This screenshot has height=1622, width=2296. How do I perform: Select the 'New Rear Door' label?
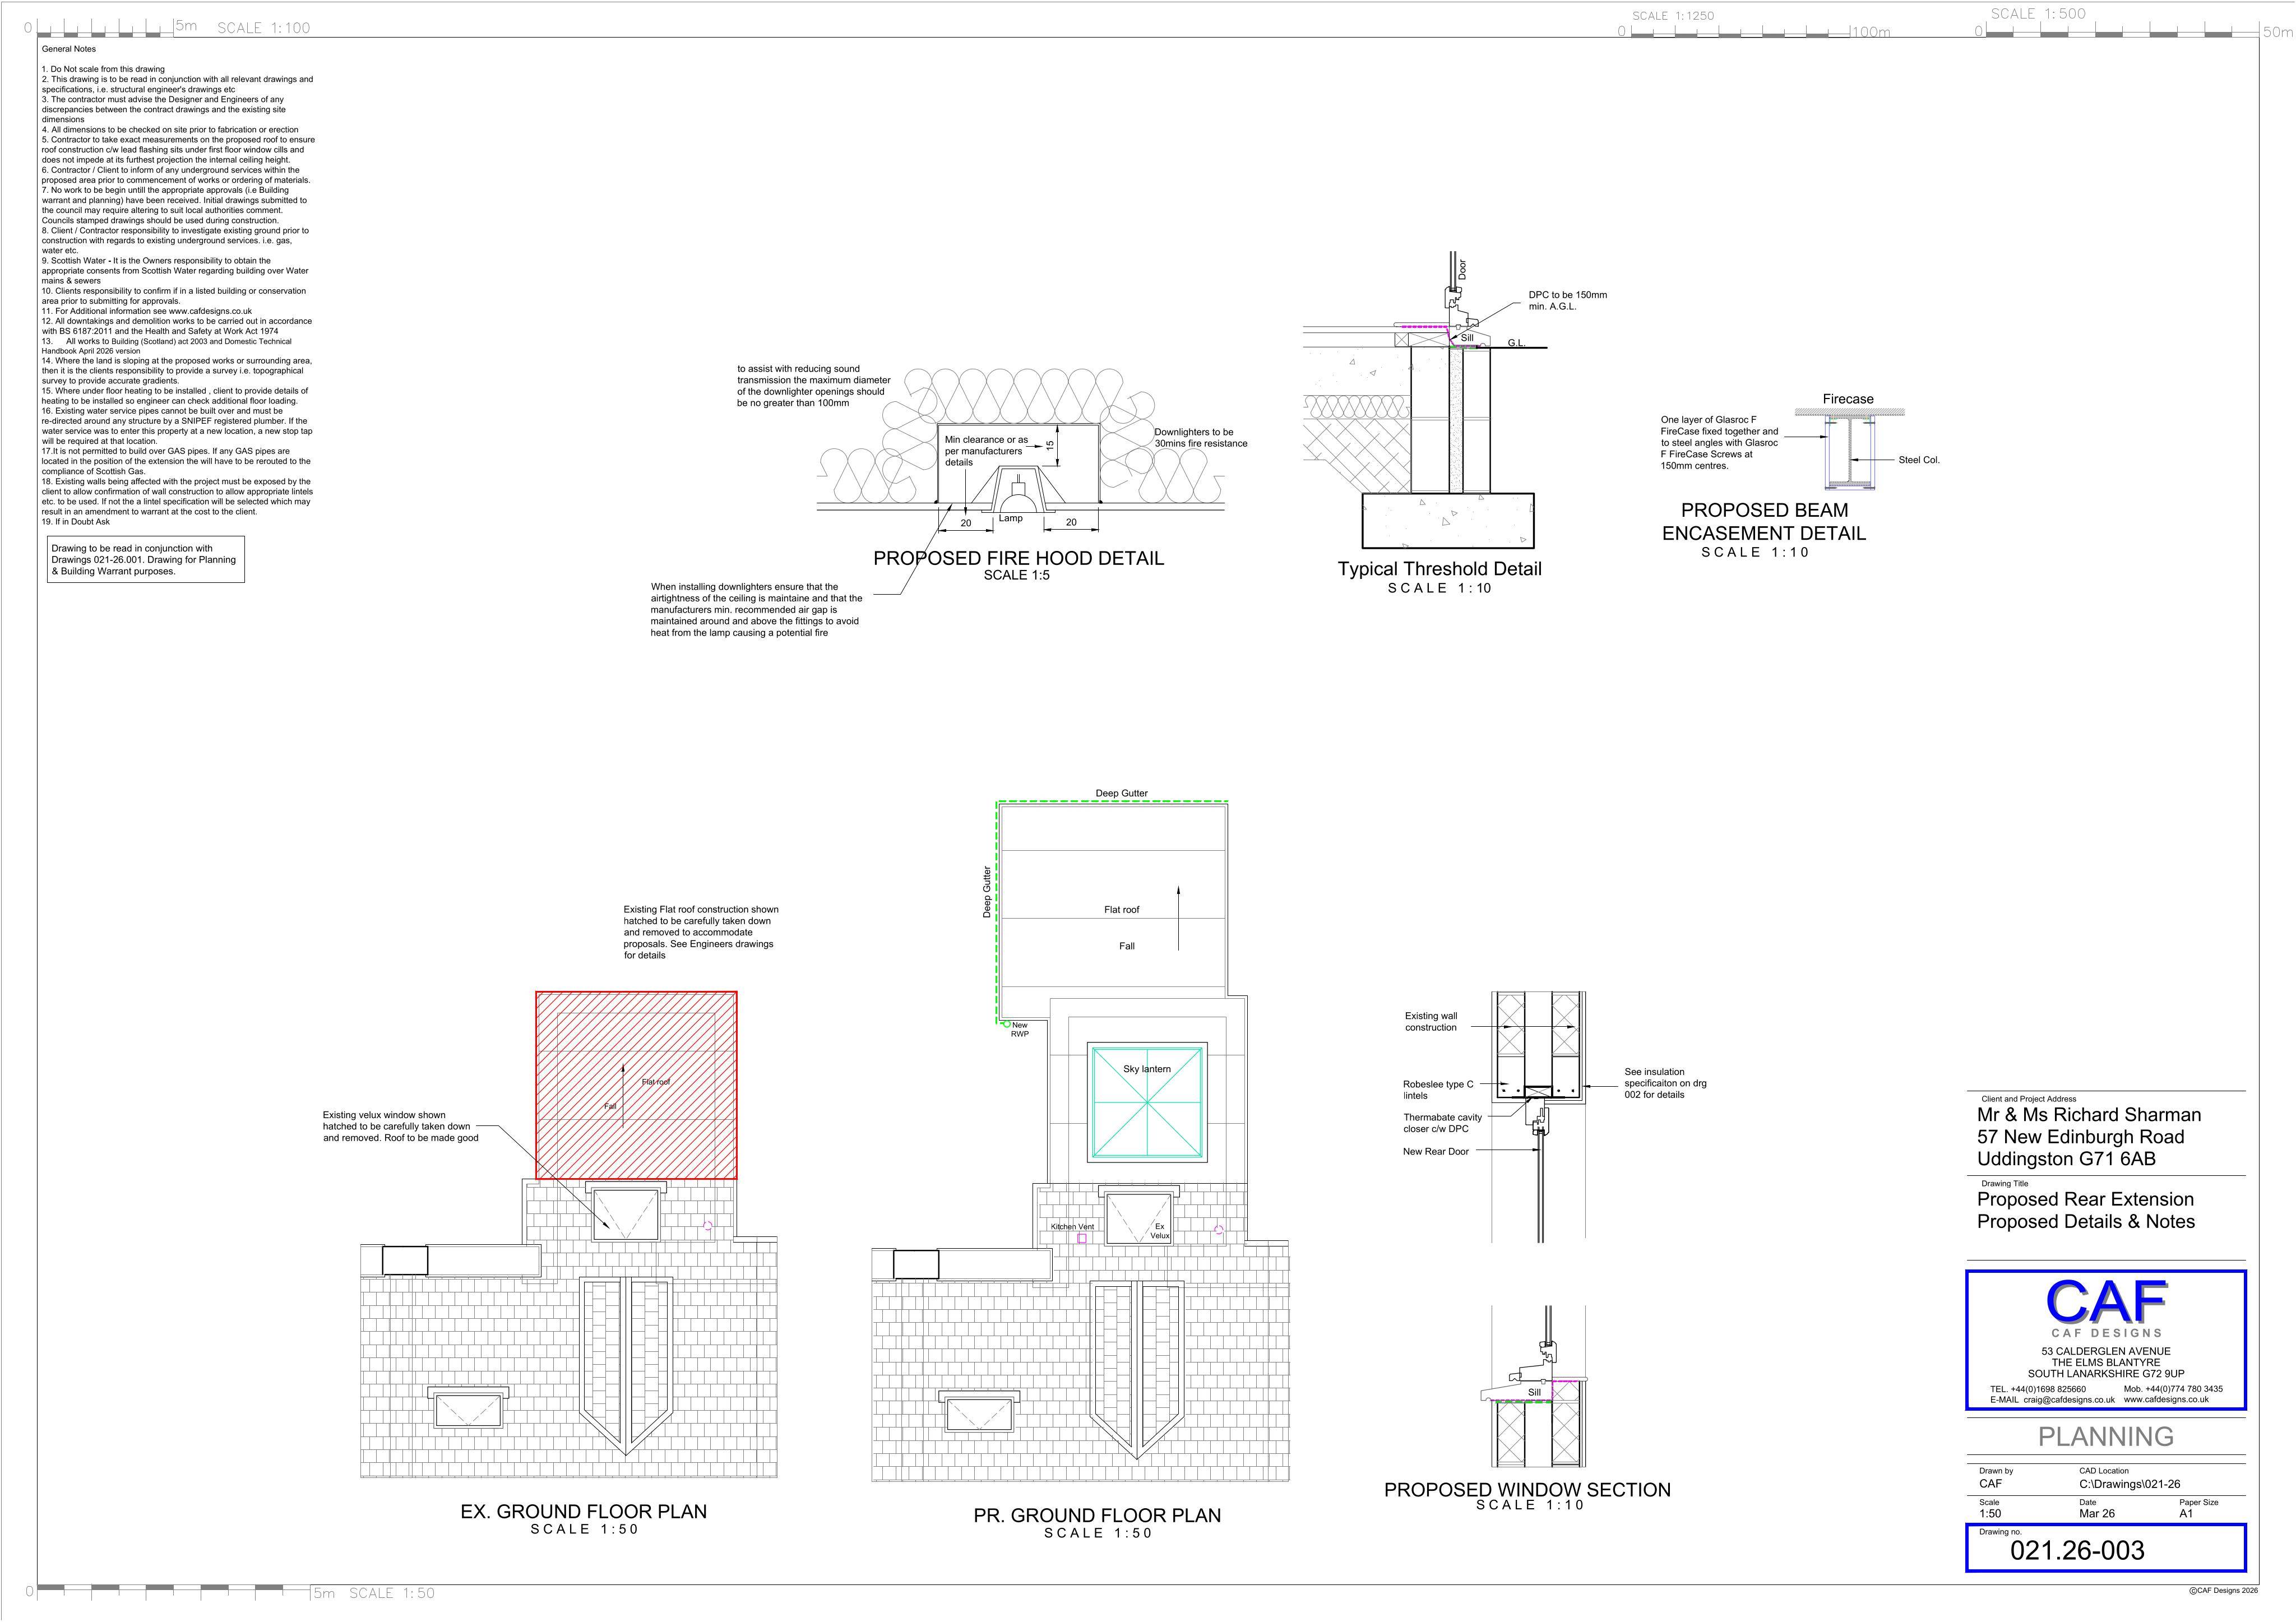click(1435, 1152)
